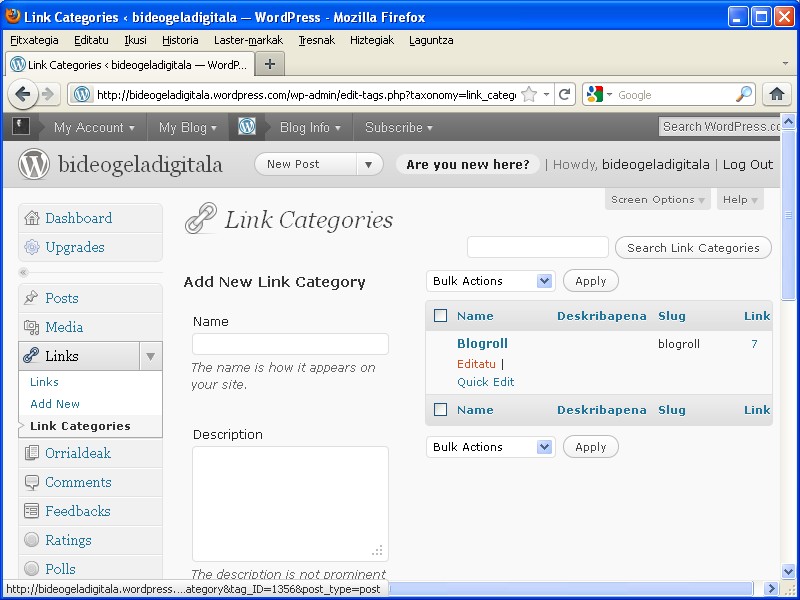Click the Search Link Categories button

pyautogui.click(x=693, y=248)
